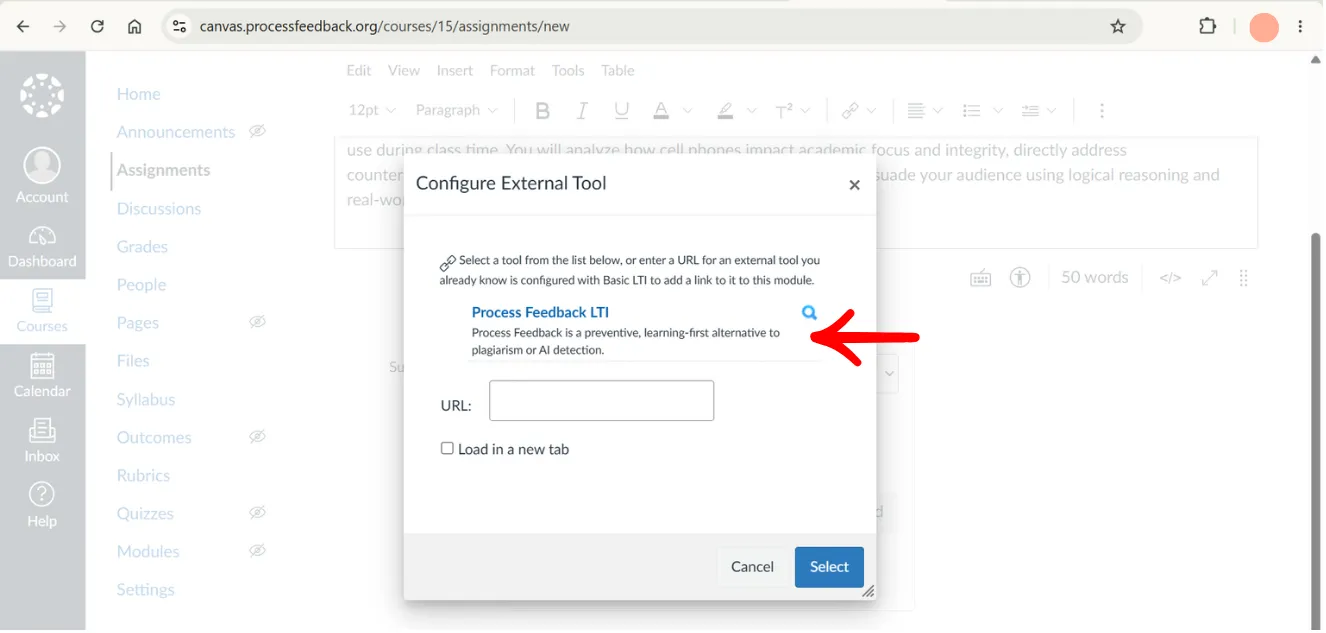The height and width of the screenshot is (633, 1326).
Task: Expand the highlight color dropdown arrow
Action: (751, 111)
